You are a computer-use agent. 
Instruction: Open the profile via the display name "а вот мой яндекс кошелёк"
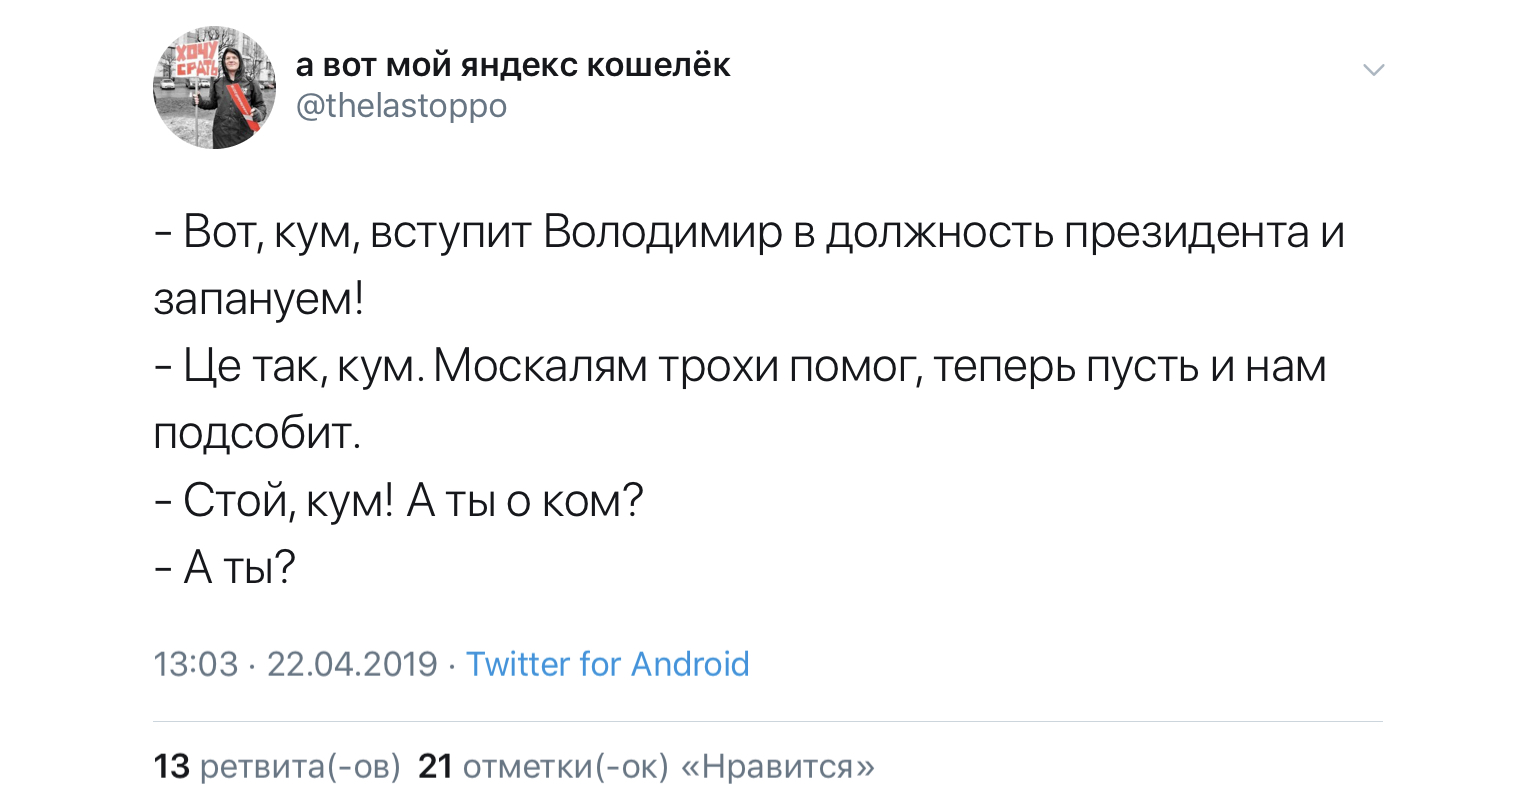point(513,65)
